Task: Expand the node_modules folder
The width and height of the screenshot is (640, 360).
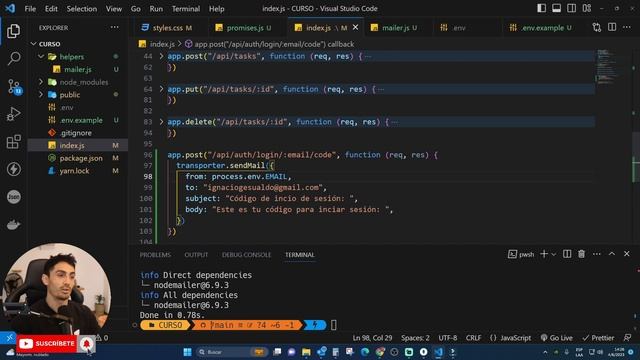Action: (41, 82)
